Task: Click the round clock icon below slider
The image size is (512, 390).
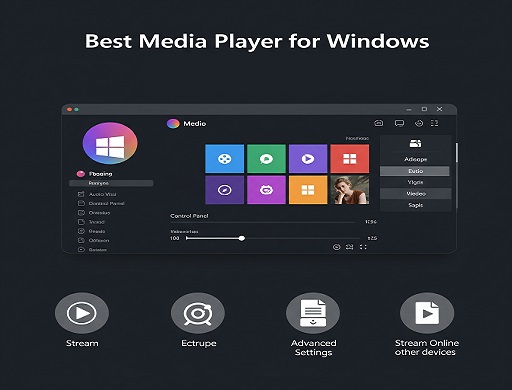Action: pyautogui.click(x=337, y=247)
